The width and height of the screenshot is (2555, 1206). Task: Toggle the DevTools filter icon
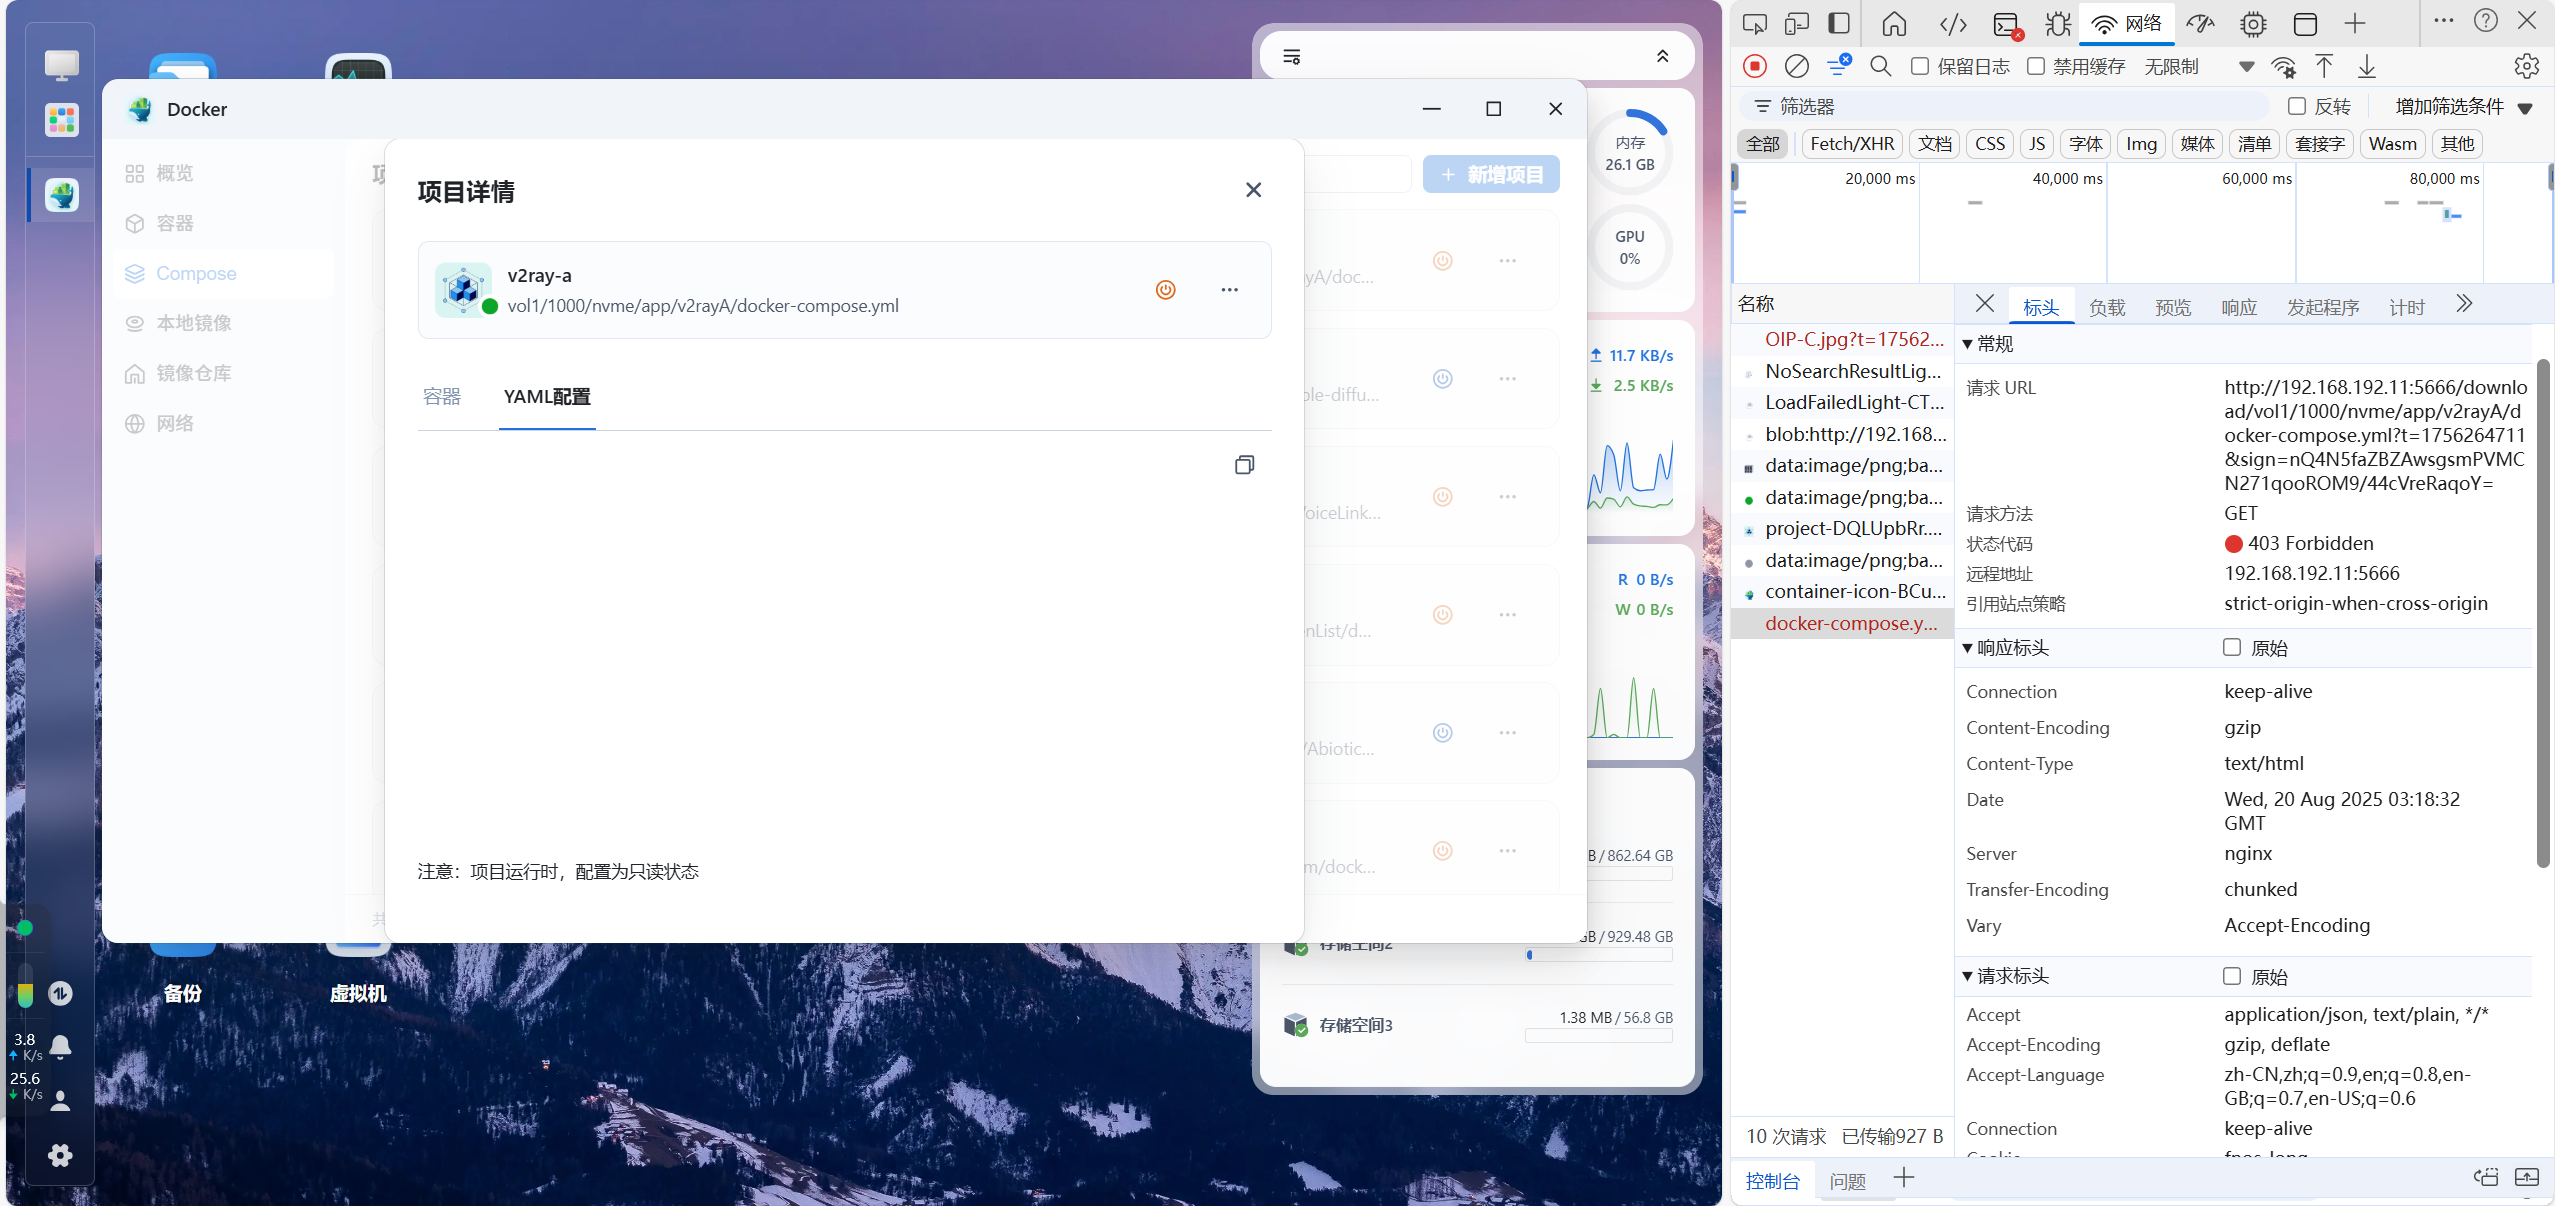click(1838, 66)
